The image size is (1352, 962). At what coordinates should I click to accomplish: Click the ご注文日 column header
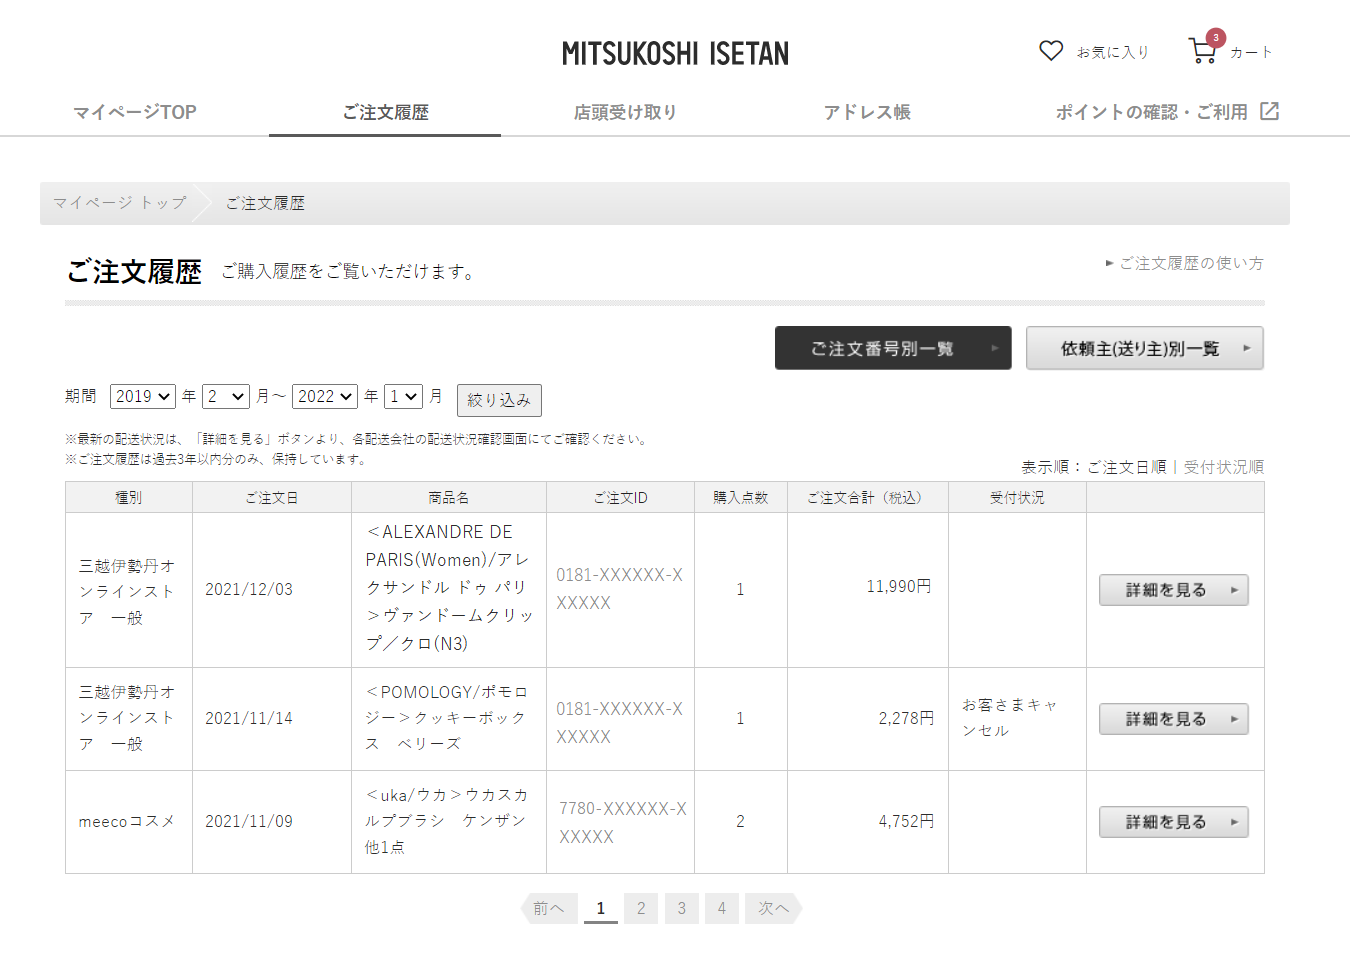(272, 497)
